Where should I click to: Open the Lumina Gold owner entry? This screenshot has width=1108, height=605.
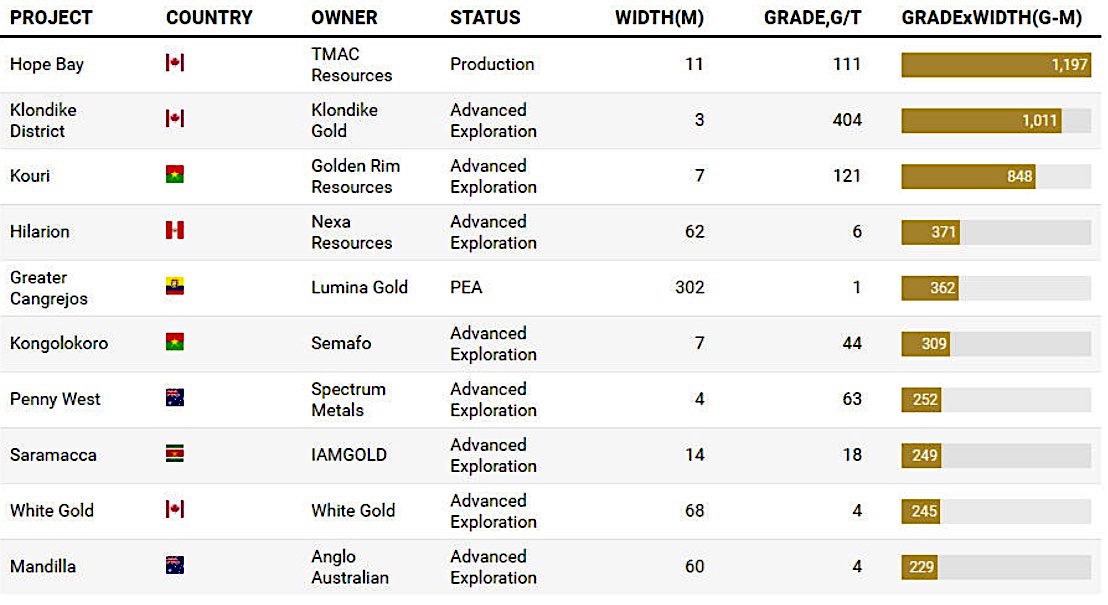pyautogui.click(x=359, y=287)
